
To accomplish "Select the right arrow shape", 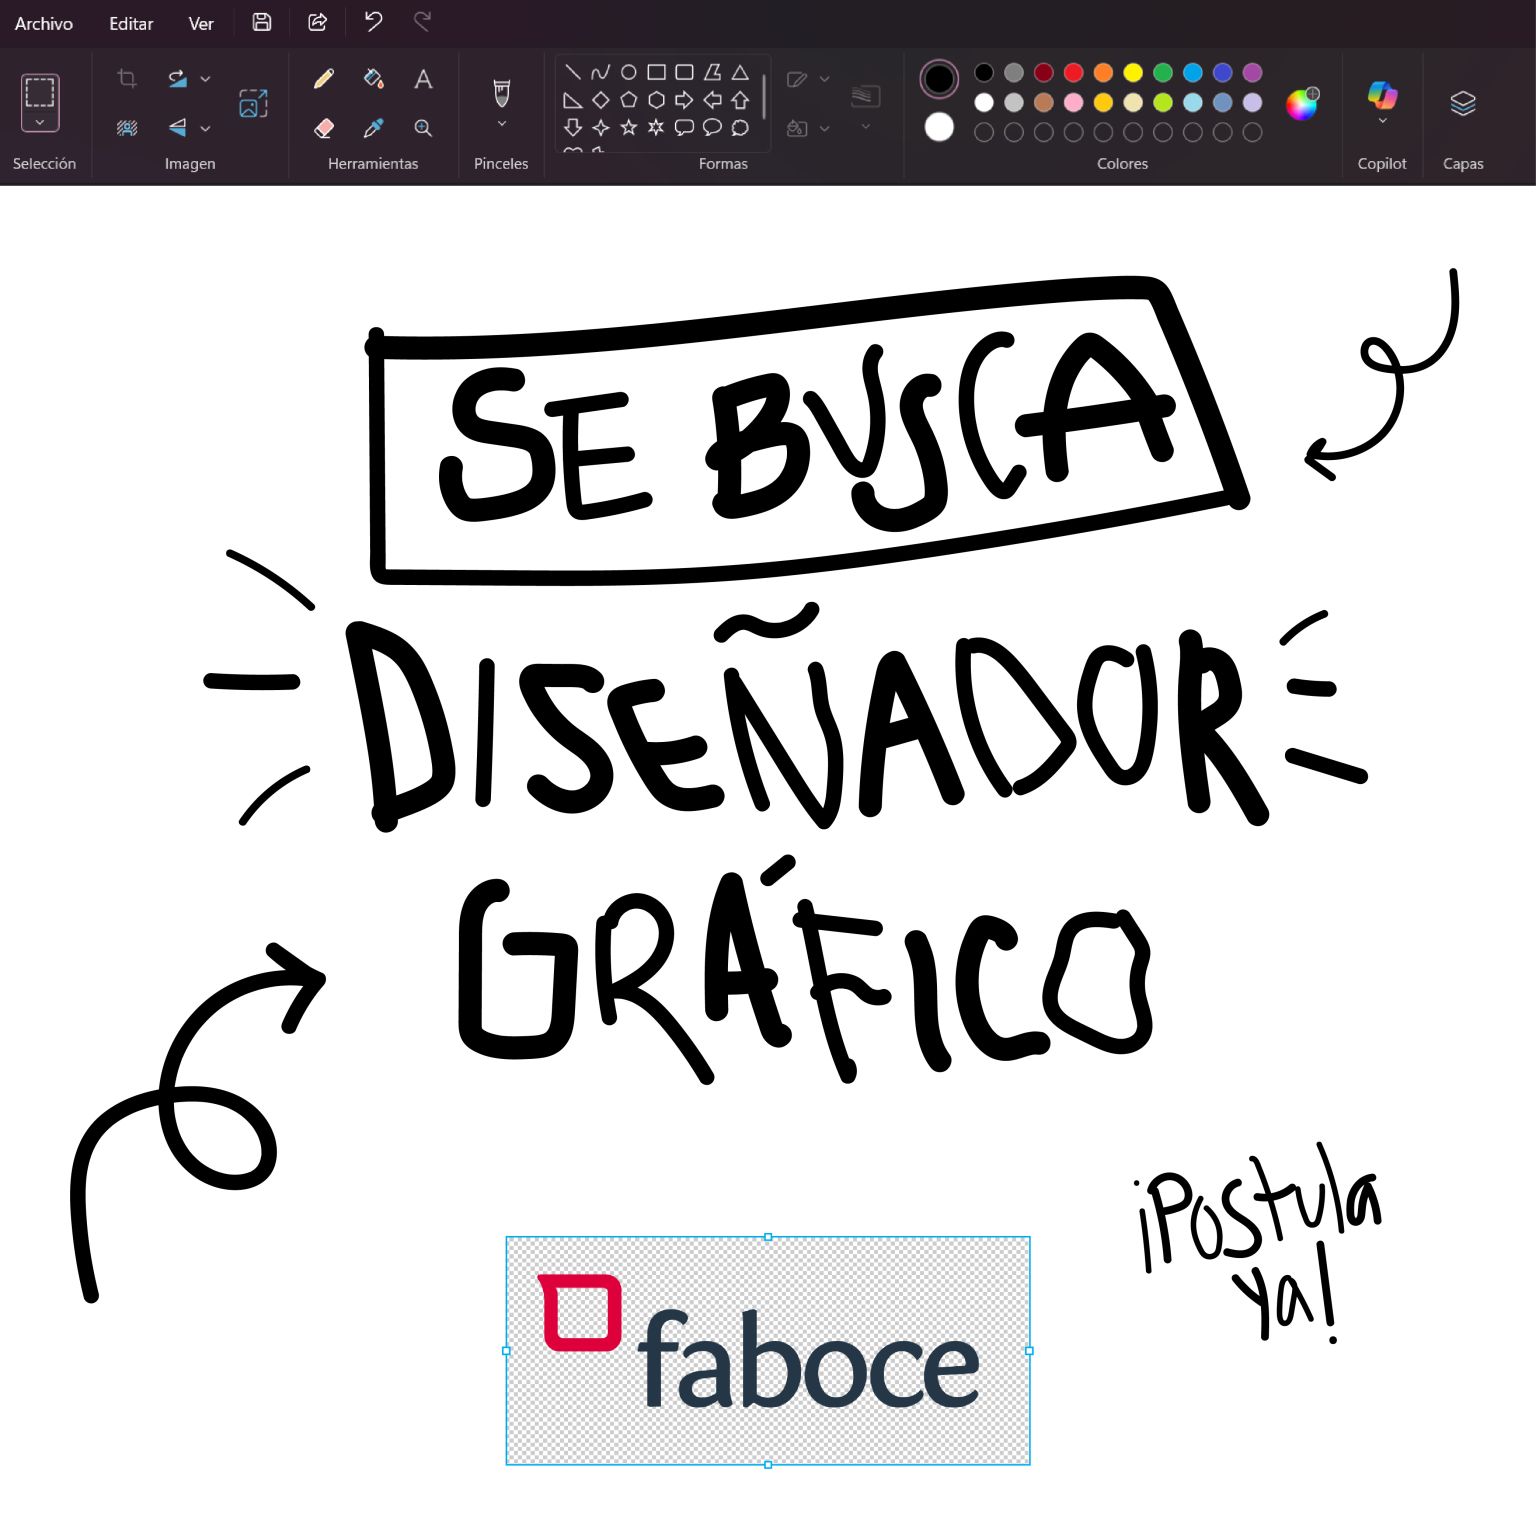I will (684, 100).
